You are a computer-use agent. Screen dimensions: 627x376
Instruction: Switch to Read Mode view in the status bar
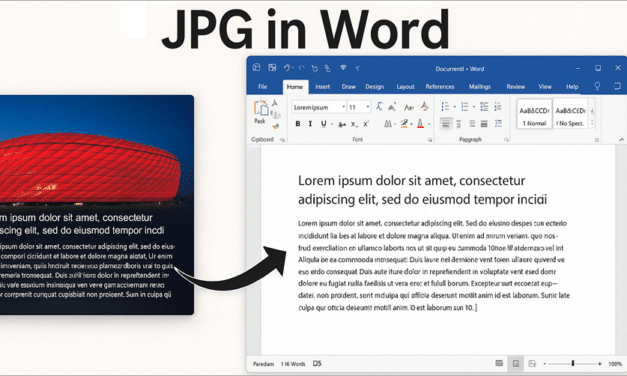pos(499,363)
